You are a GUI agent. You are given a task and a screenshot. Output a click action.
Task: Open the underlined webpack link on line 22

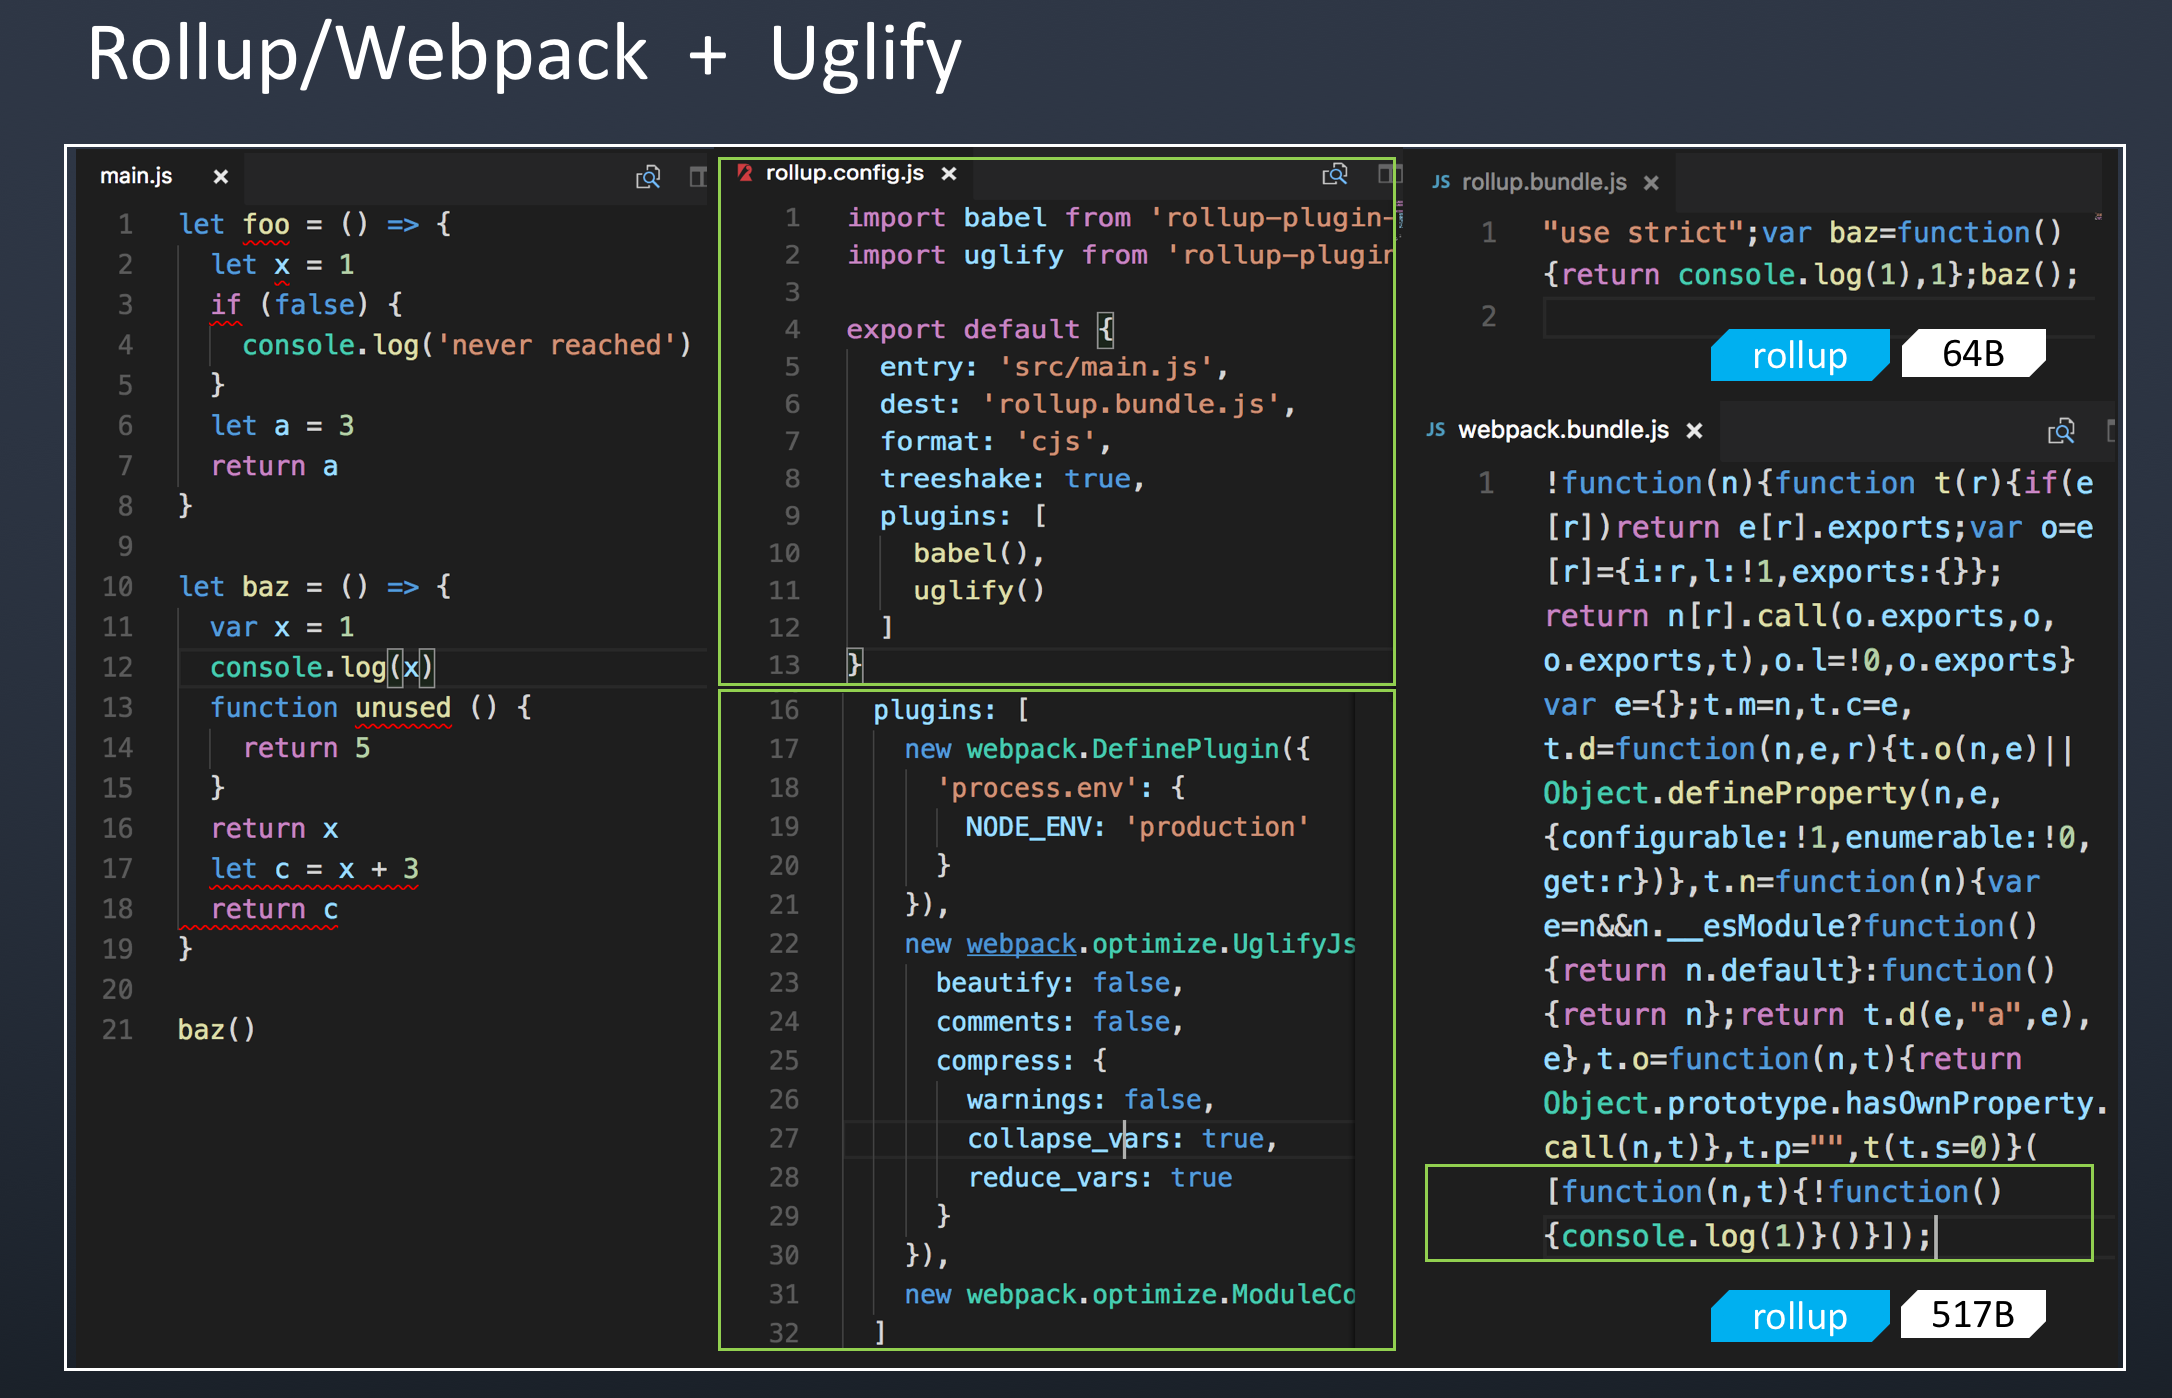coord(1021,944)
